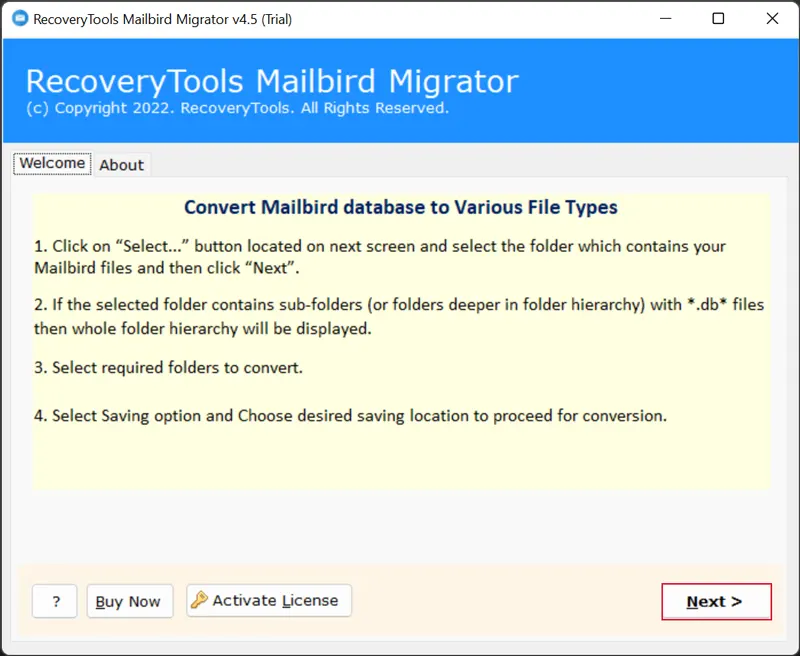This screenshot has height=656, width=800.
Task: Click instruction step 4 about Saving option
Action: pos(350,415)
